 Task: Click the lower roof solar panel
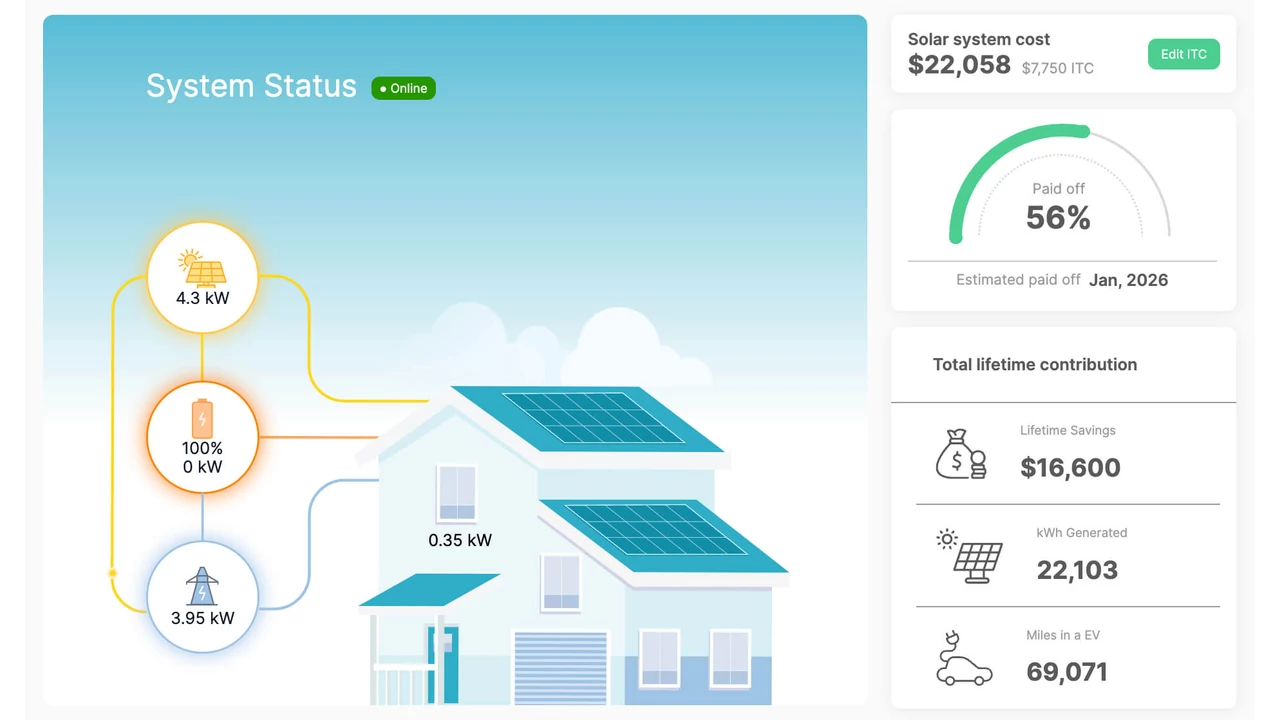click(655, 530)
